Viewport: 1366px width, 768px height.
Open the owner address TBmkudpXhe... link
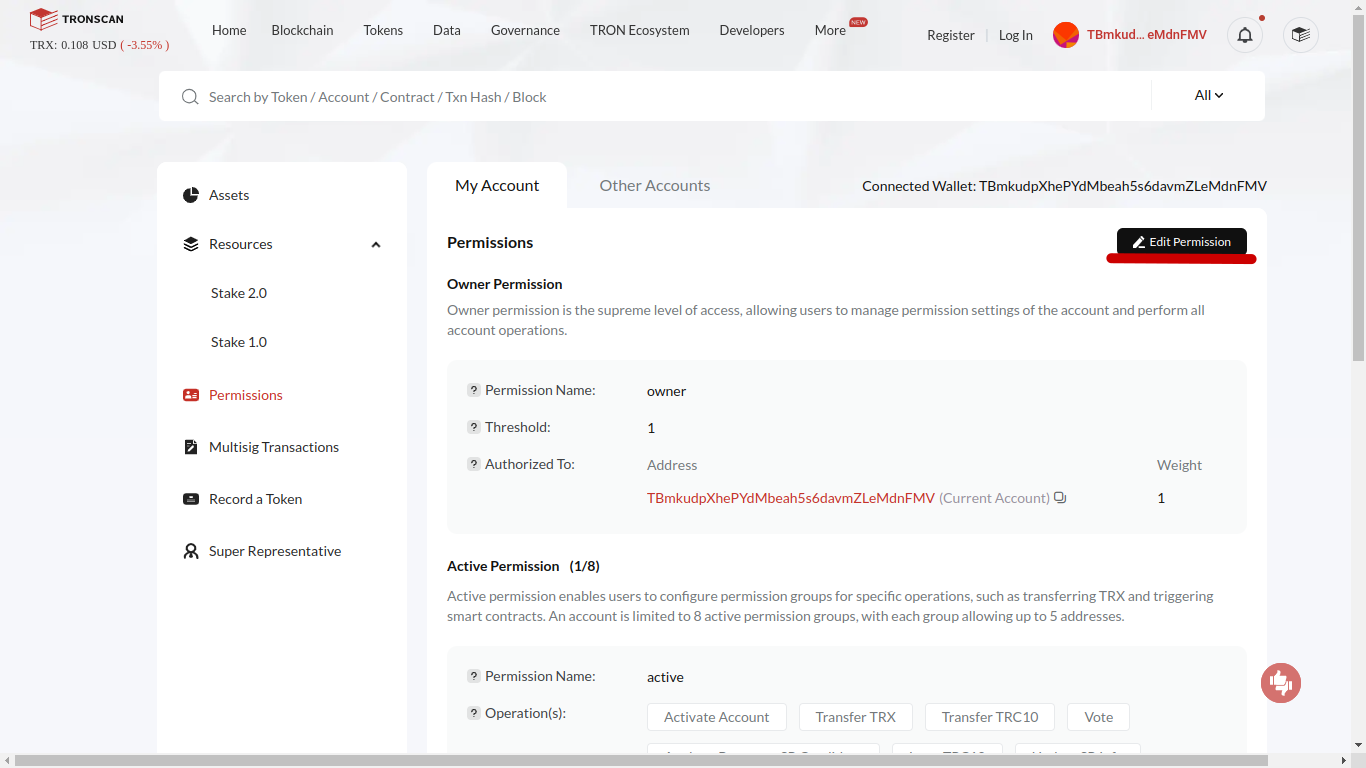[x=791, y=498]
